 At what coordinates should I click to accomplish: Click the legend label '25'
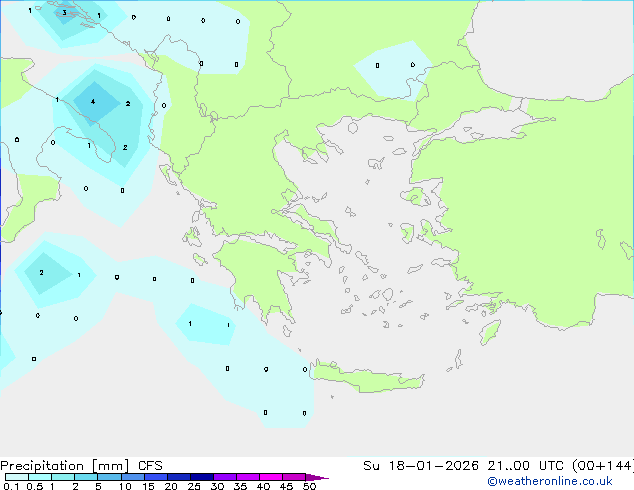(194, 486)
